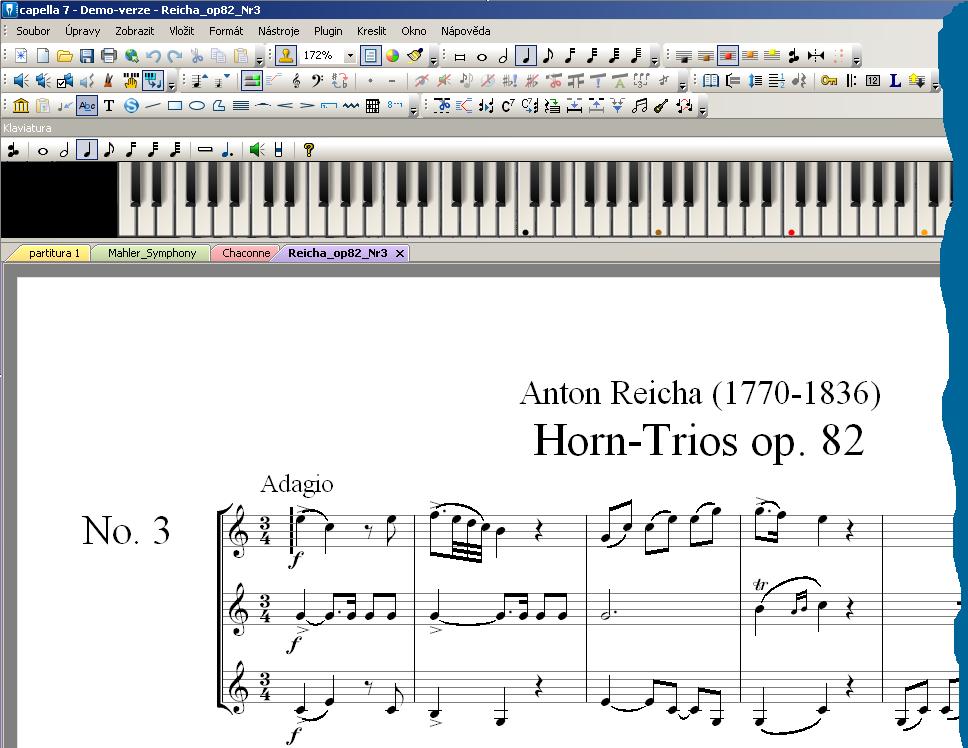Click the color wheel icon
Screen dimensions: 968x748
coord(393,56)
